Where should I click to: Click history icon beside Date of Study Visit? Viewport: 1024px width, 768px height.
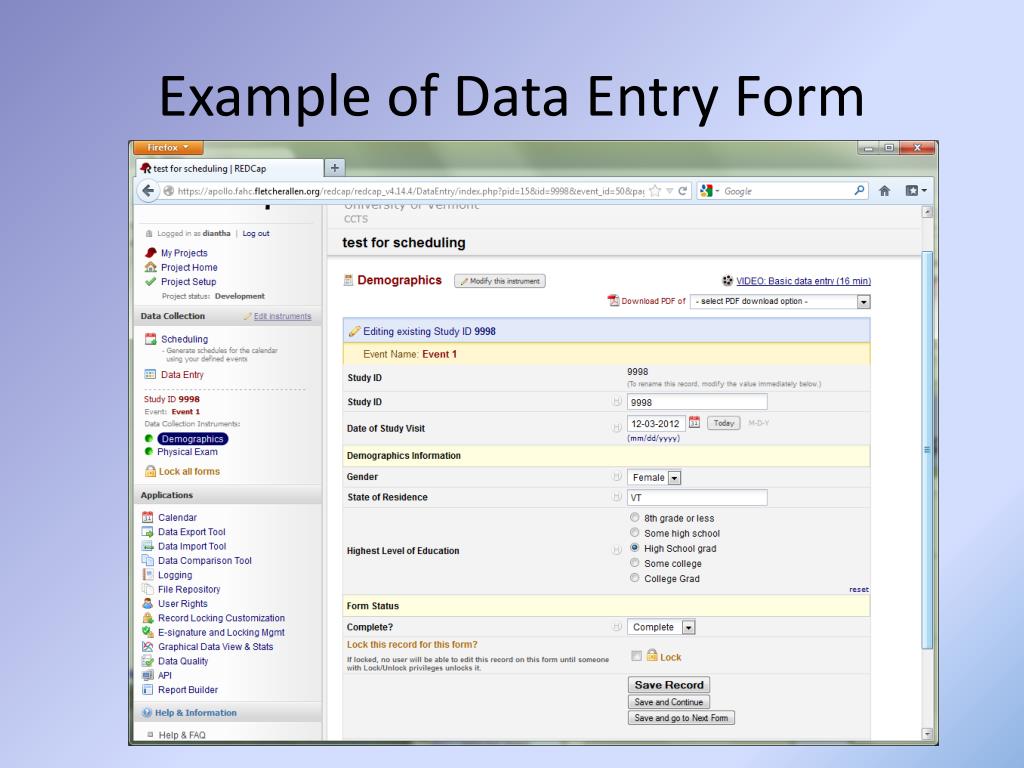click(616, 428)
